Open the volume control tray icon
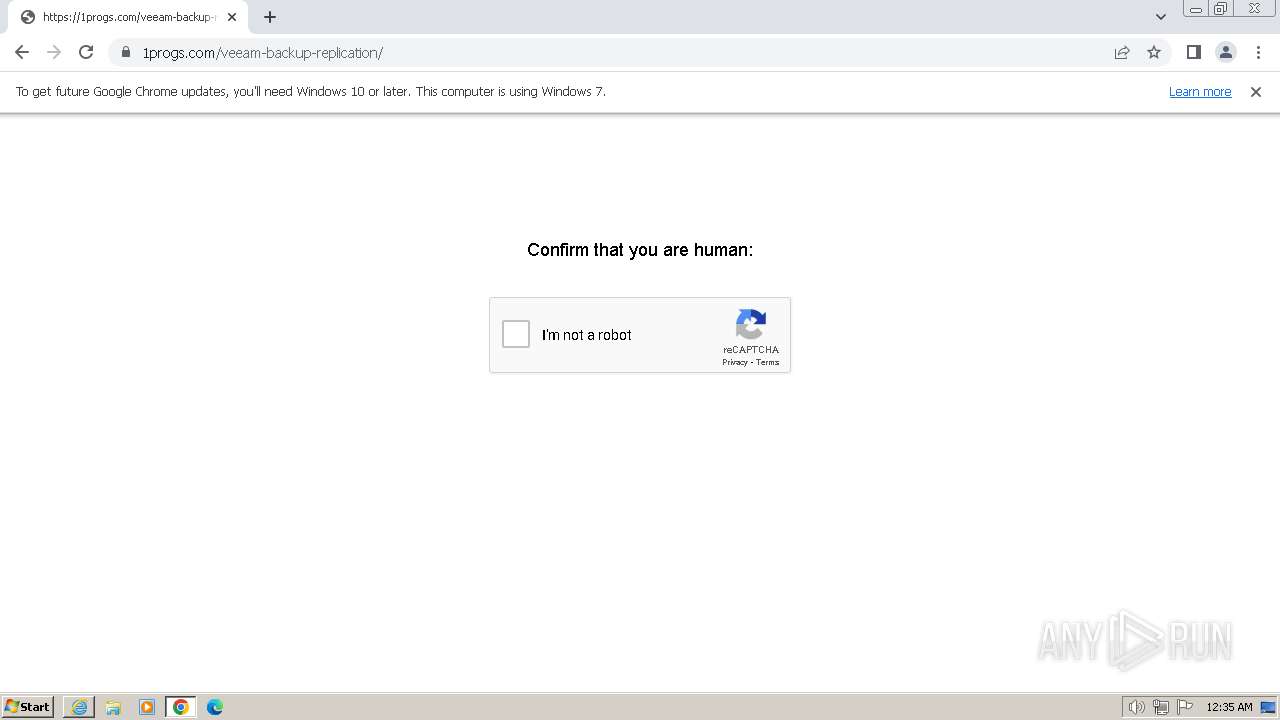The height and width of the screenshot is (720, 1280). click(1136, 707)
